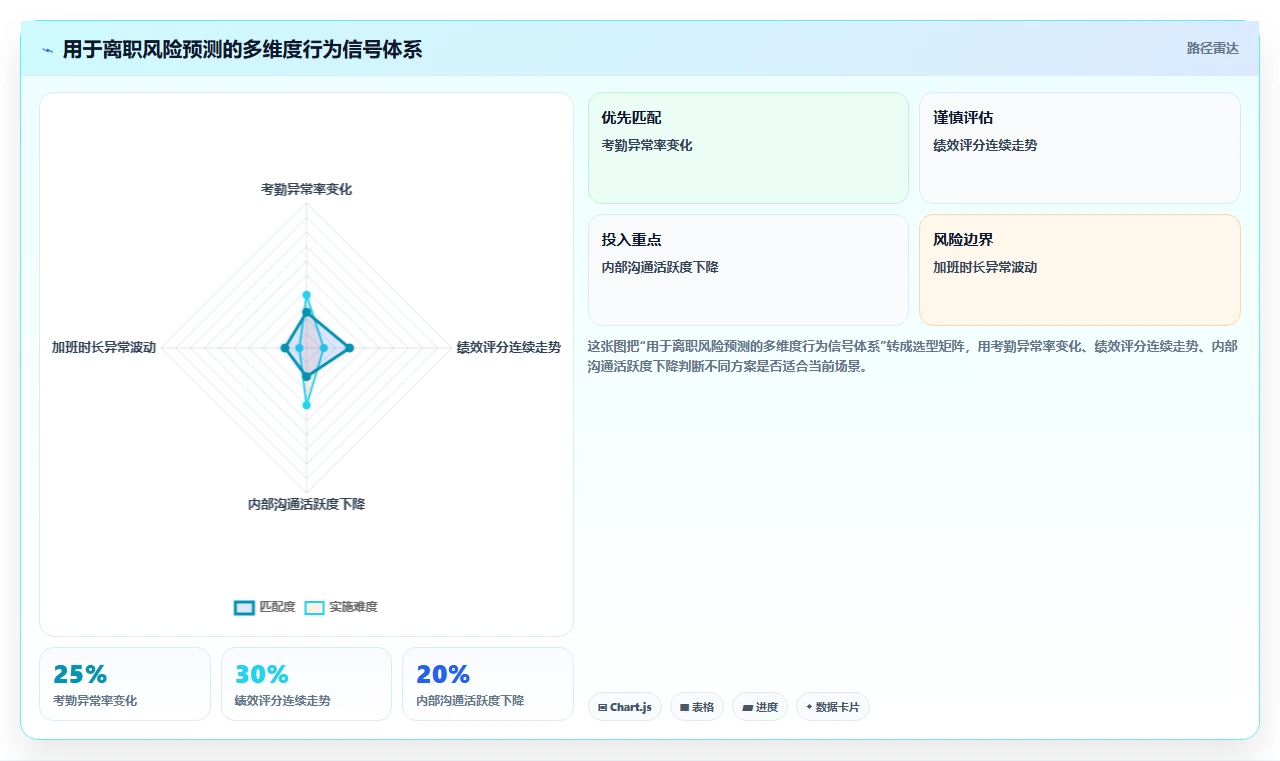
Task: Click 绩效评分连续走势 text in the 谨慎评估 card
Action: point(985,146)
